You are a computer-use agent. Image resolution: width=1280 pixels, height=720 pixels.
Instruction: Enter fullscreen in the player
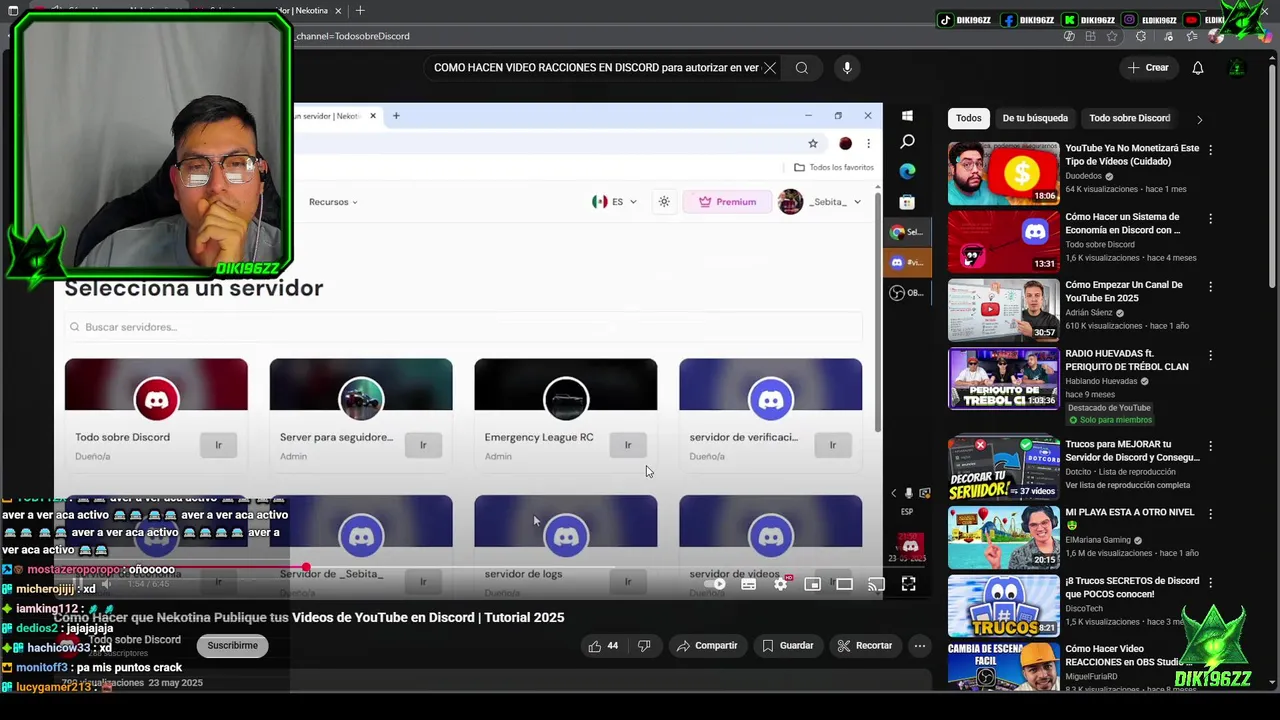pos(908,584)
